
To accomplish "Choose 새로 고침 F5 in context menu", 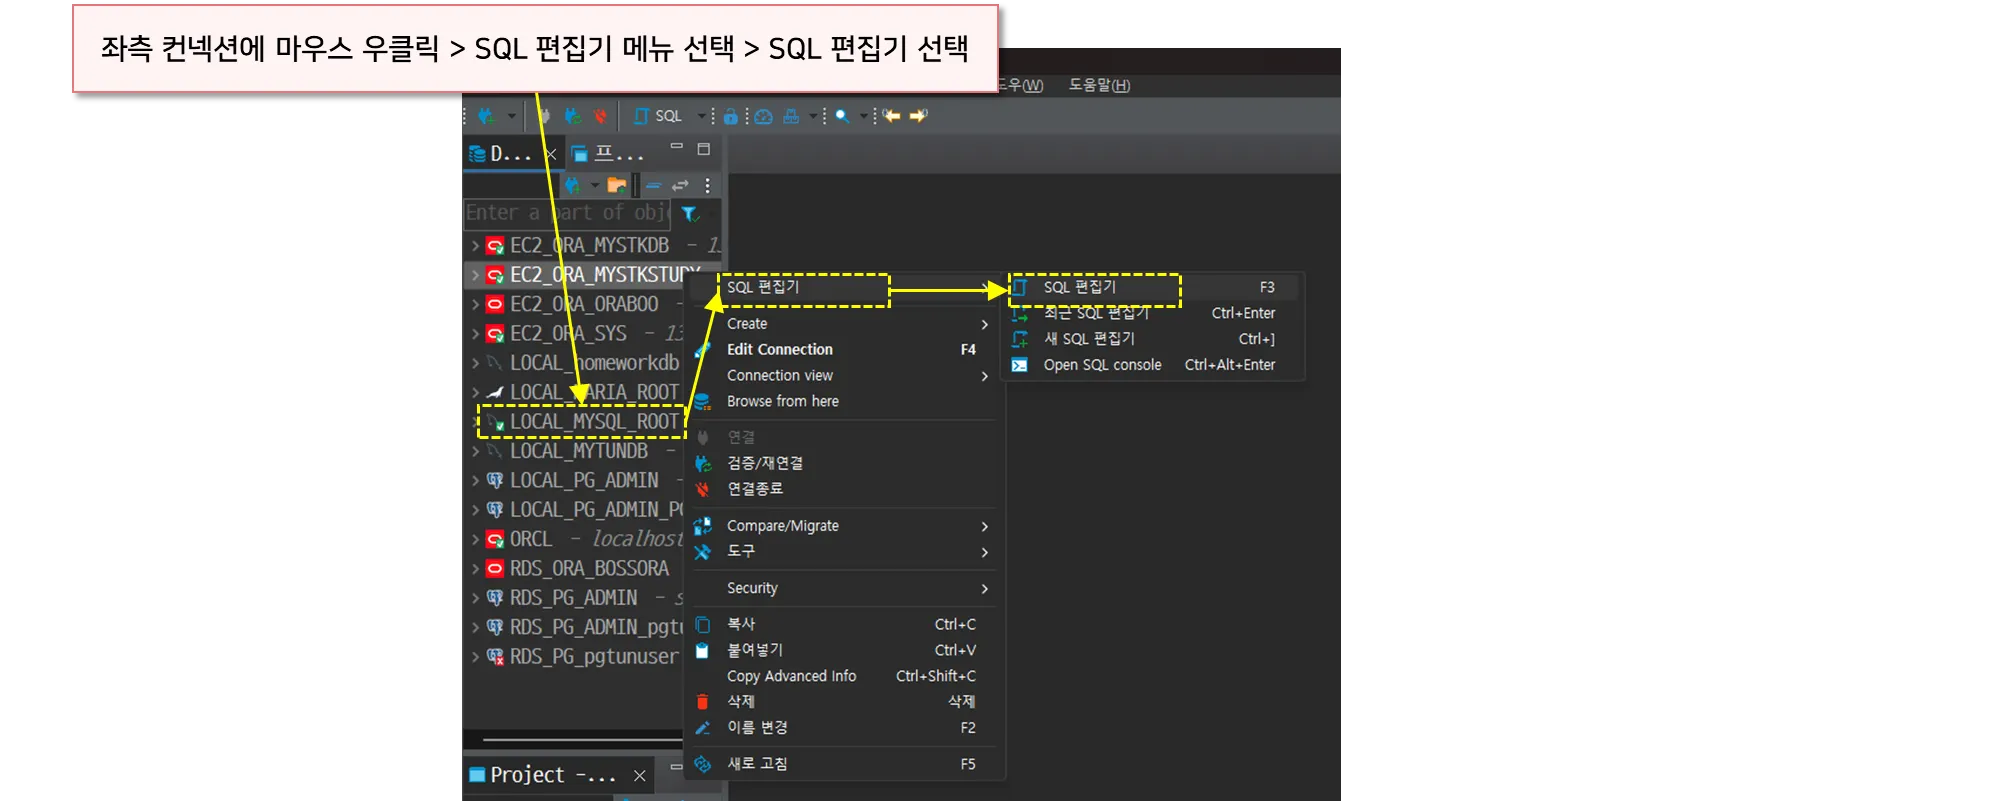I will (x=843, y=765).
